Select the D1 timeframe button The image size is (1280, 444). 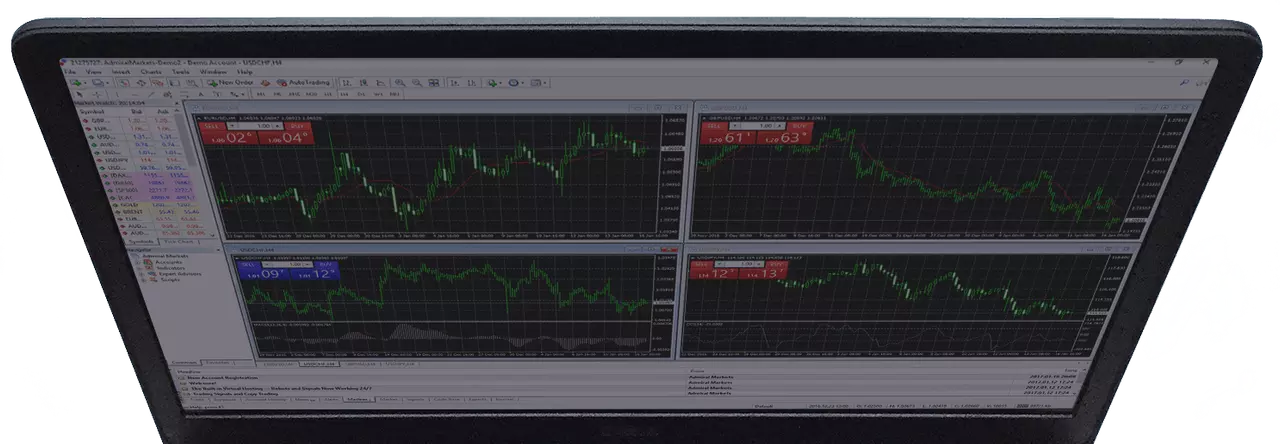click(x=361, y=94)
